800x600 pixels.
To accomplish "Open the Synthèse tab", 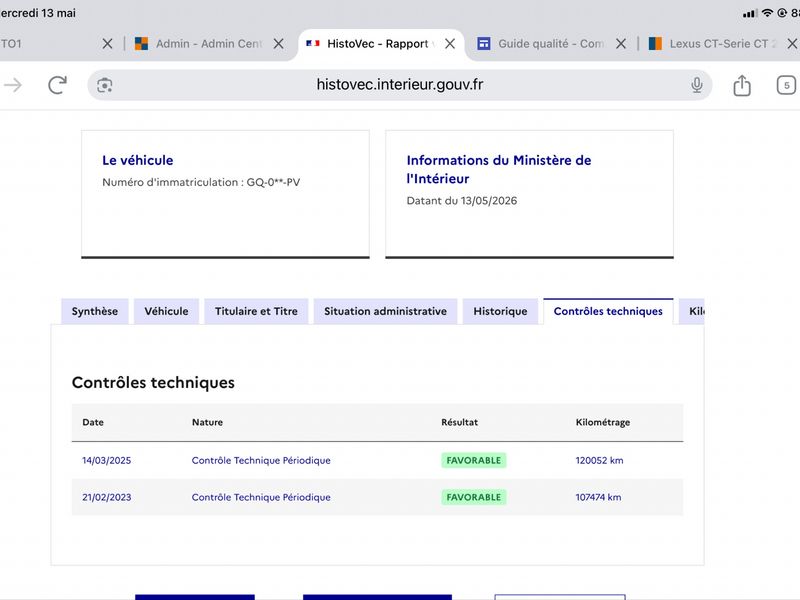I will point(95,311).
